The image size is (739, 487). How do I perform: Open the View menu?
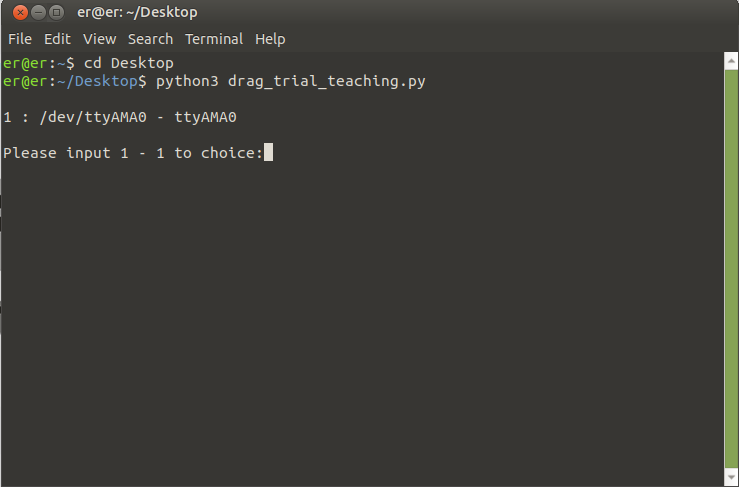coord(99,39)
